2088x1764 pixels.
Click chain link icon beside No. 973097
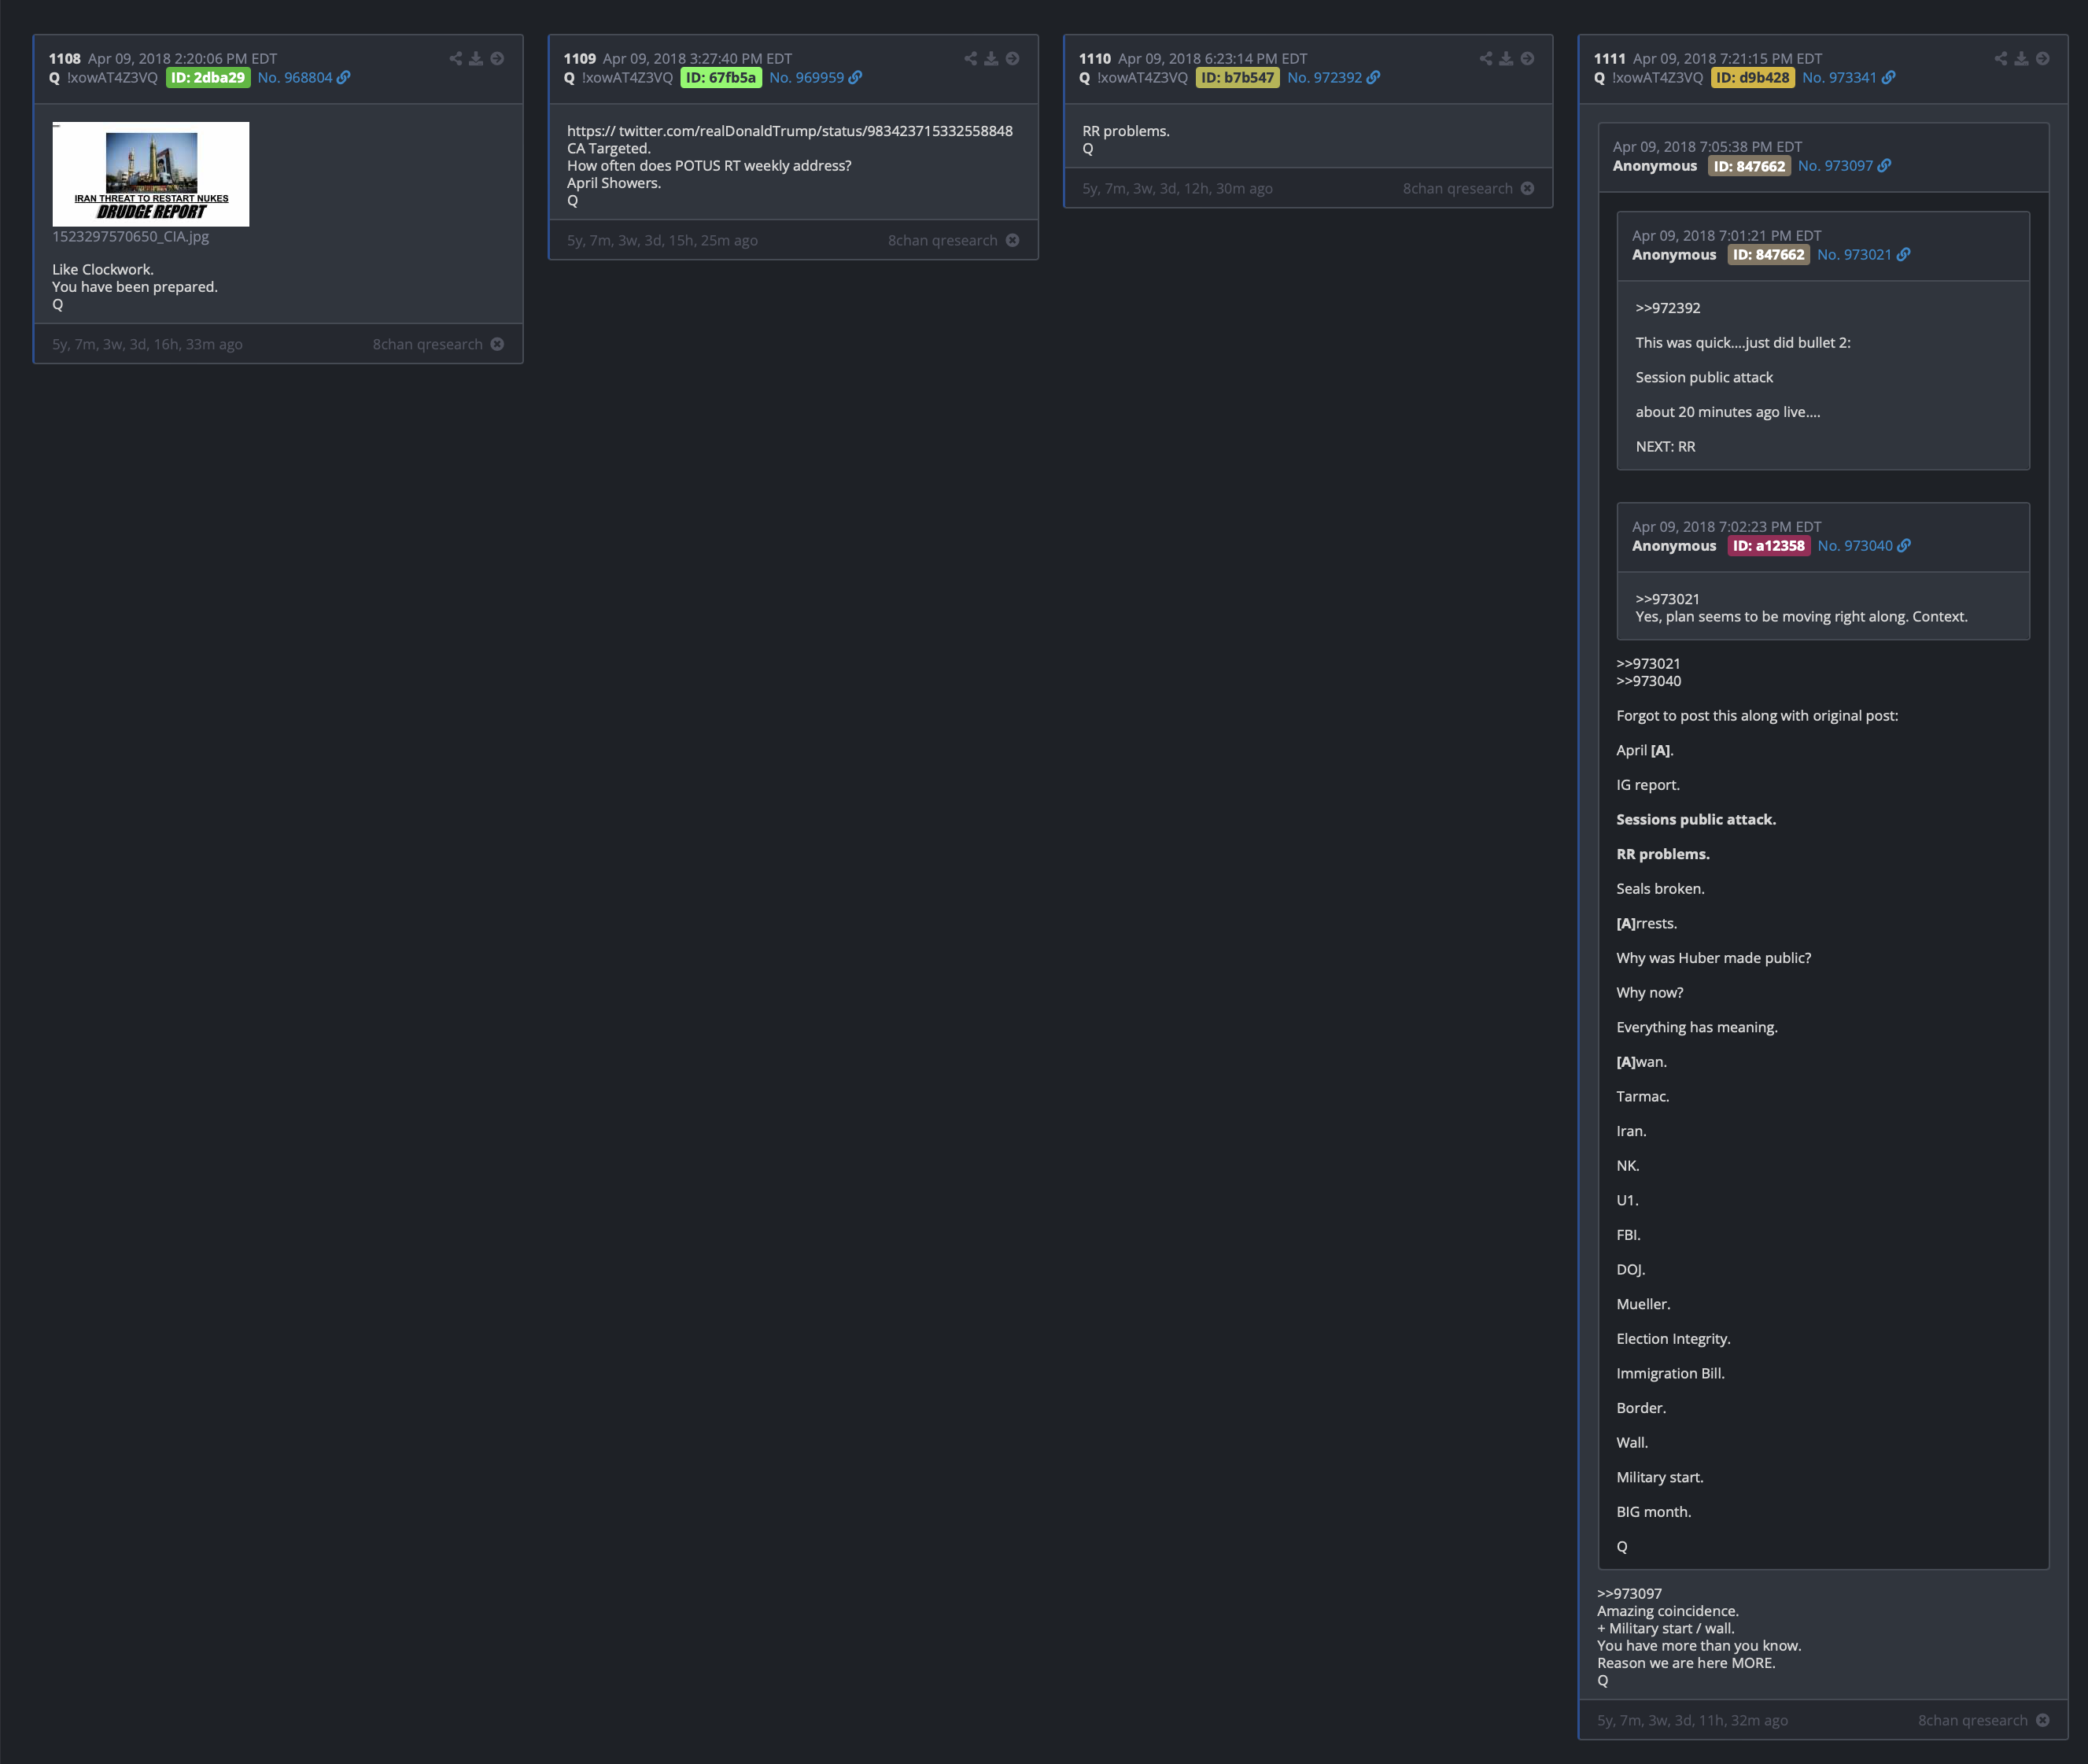1884,166
